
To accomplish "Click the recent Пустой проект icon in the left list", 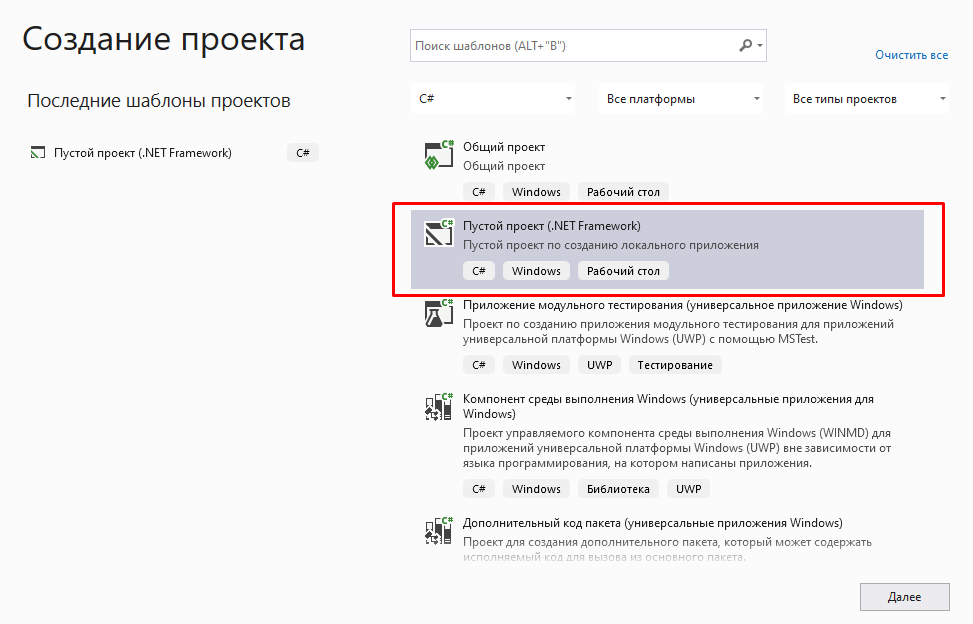I will tap(38, 153).
